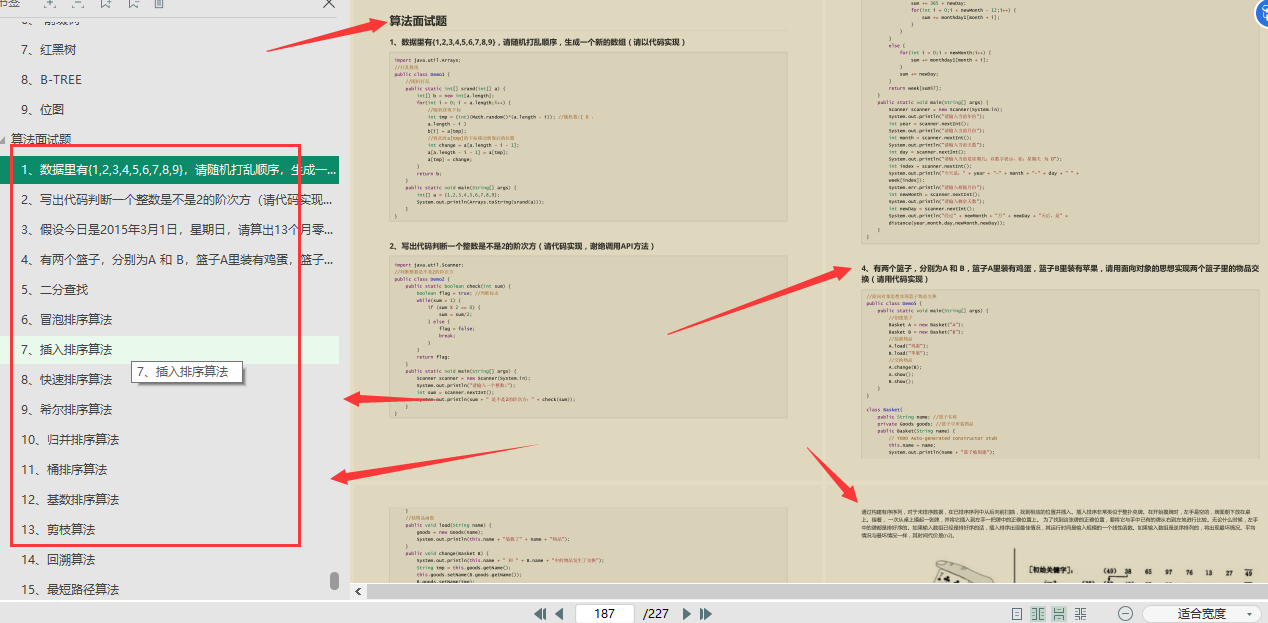Switch to two-page view
This screenshot has height=623, width=1268.
[x=1038, y=613]
